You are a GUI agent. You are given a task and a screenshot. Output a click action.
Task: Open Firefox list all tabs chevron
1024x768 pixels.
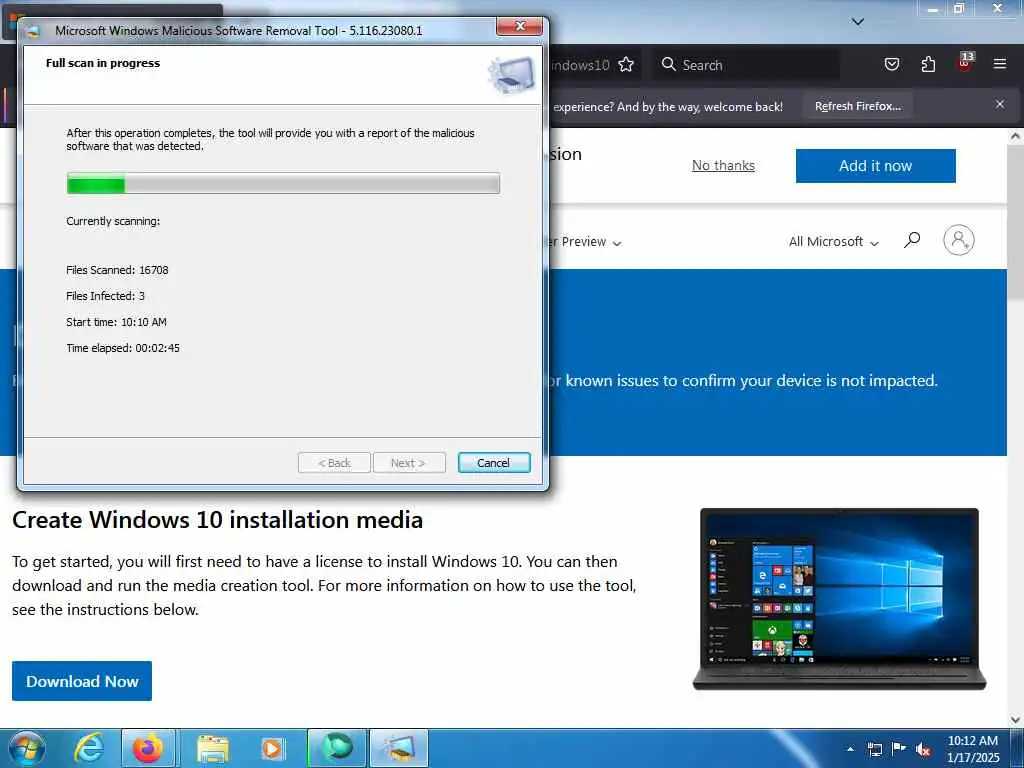[x=858, y=22]
